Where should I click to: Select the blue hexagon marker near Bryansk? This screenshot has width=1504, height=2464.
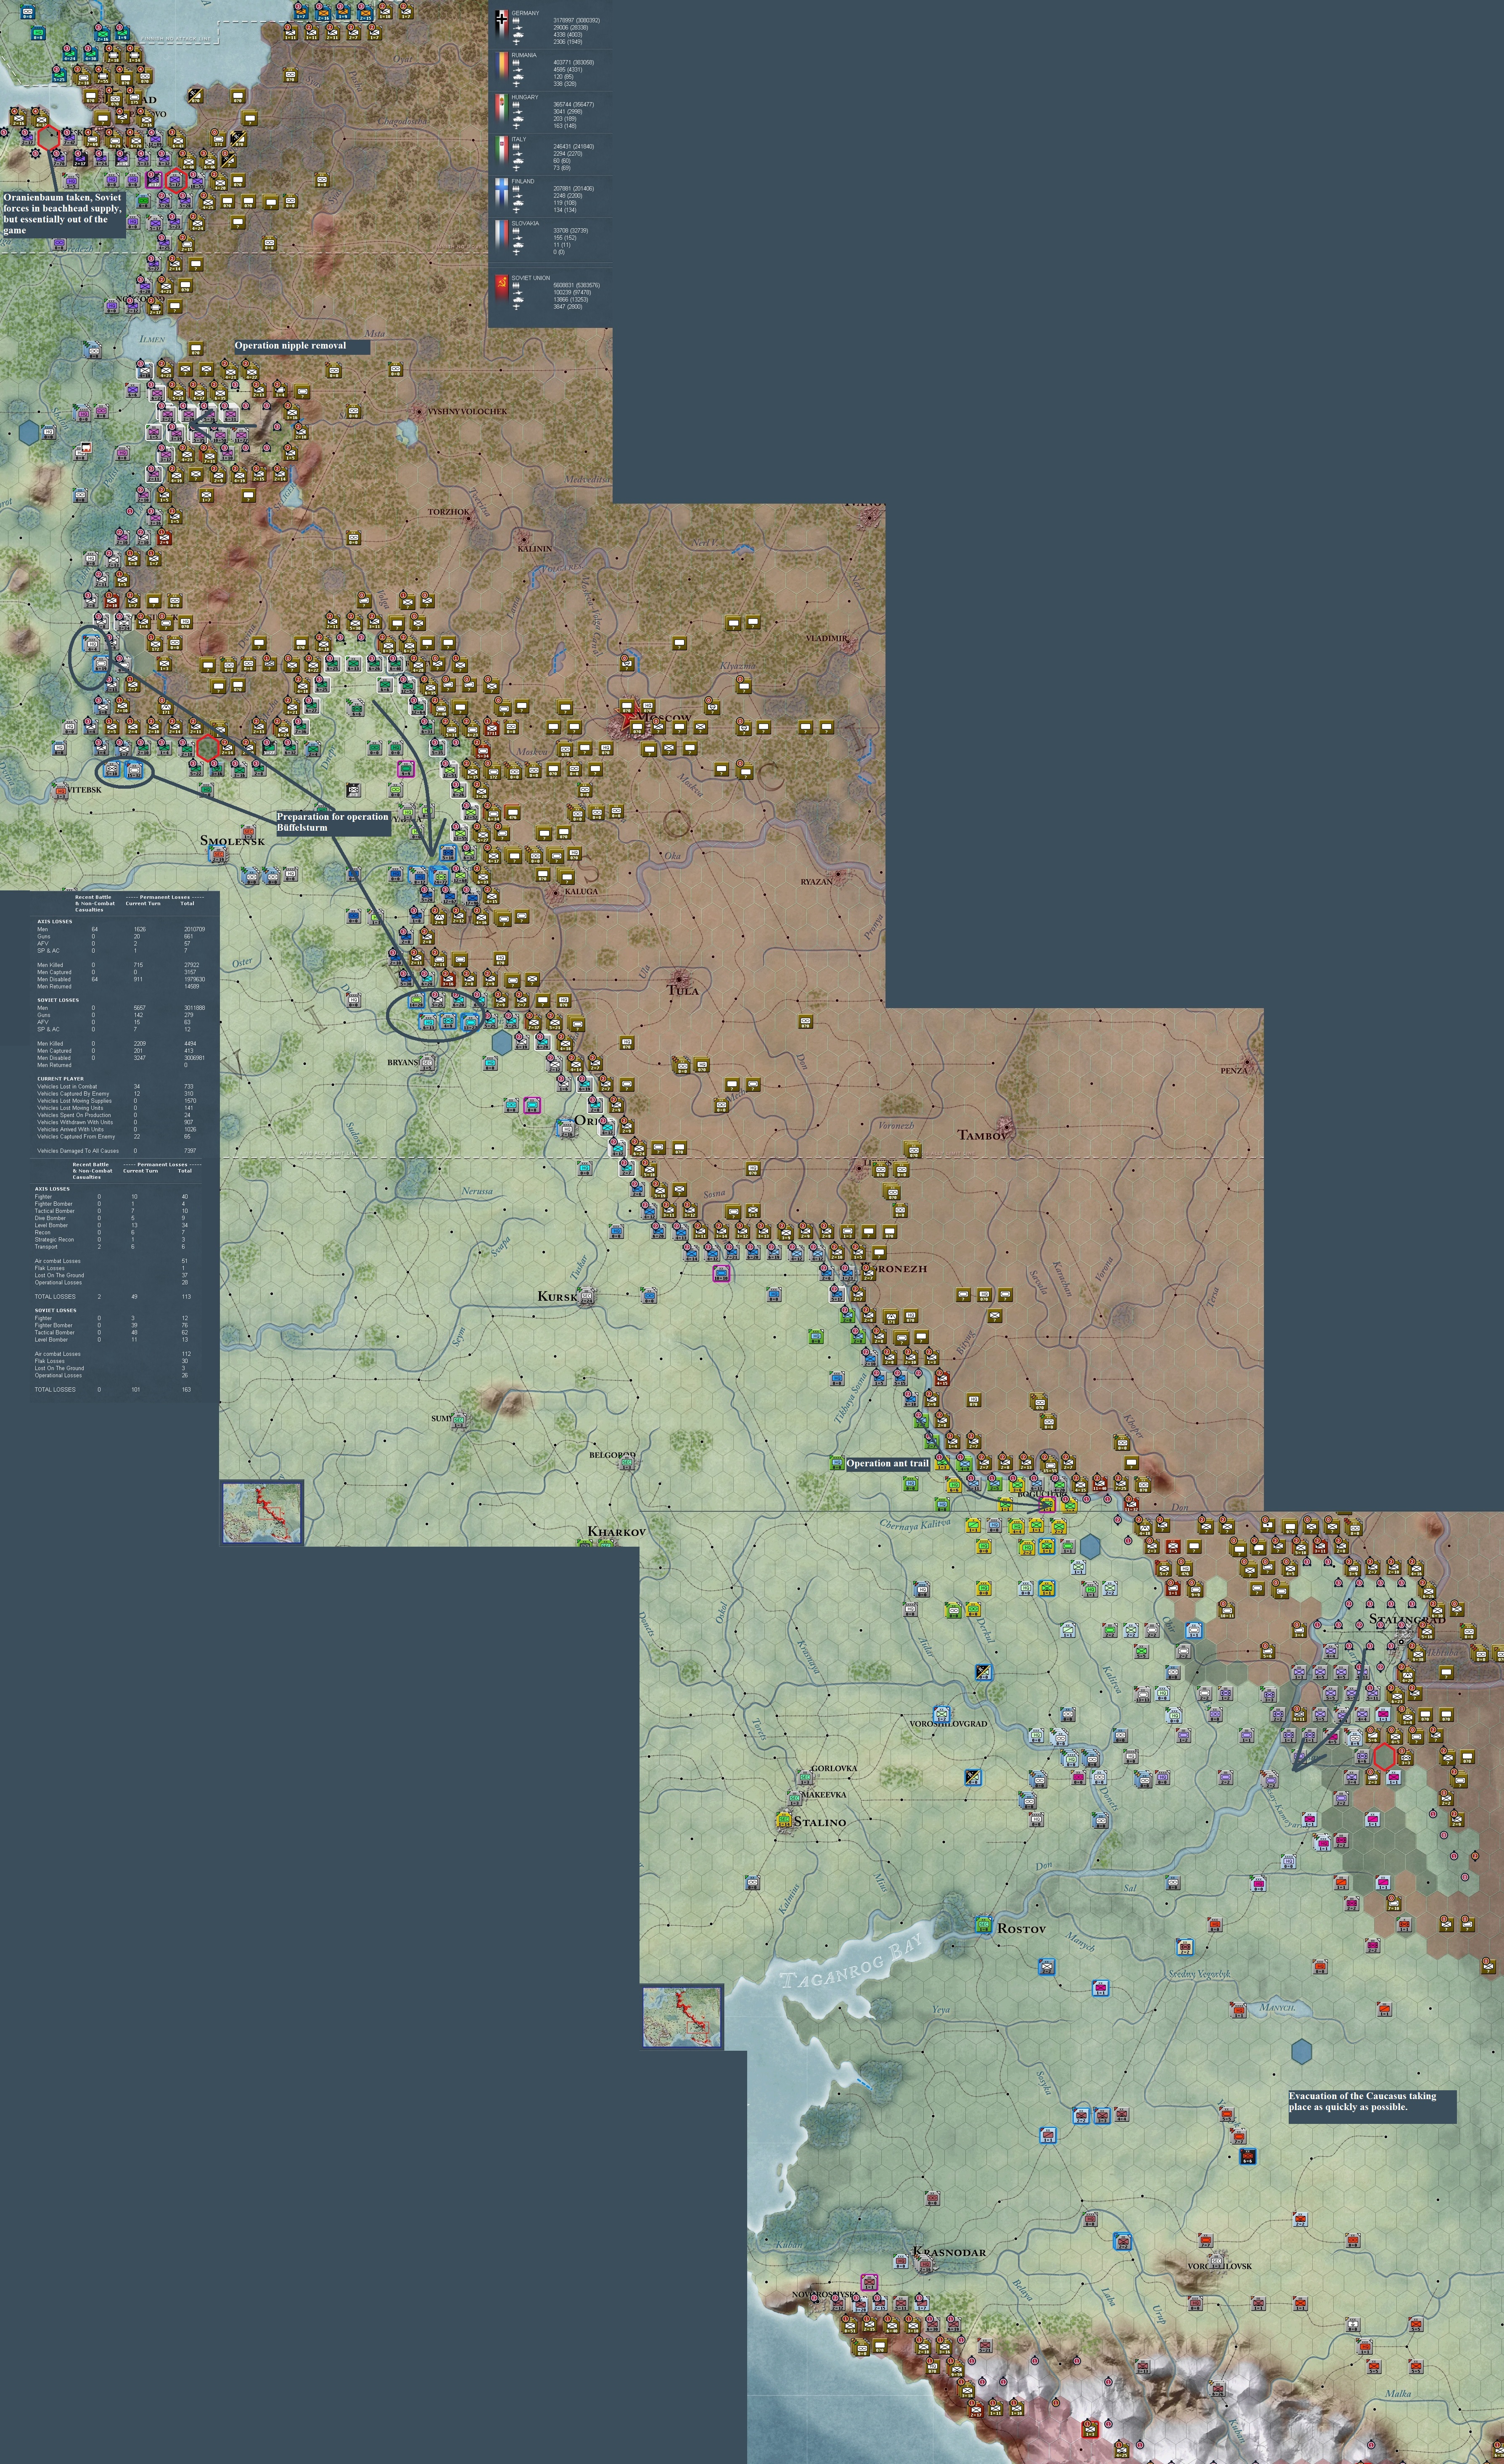[502, 1042]
